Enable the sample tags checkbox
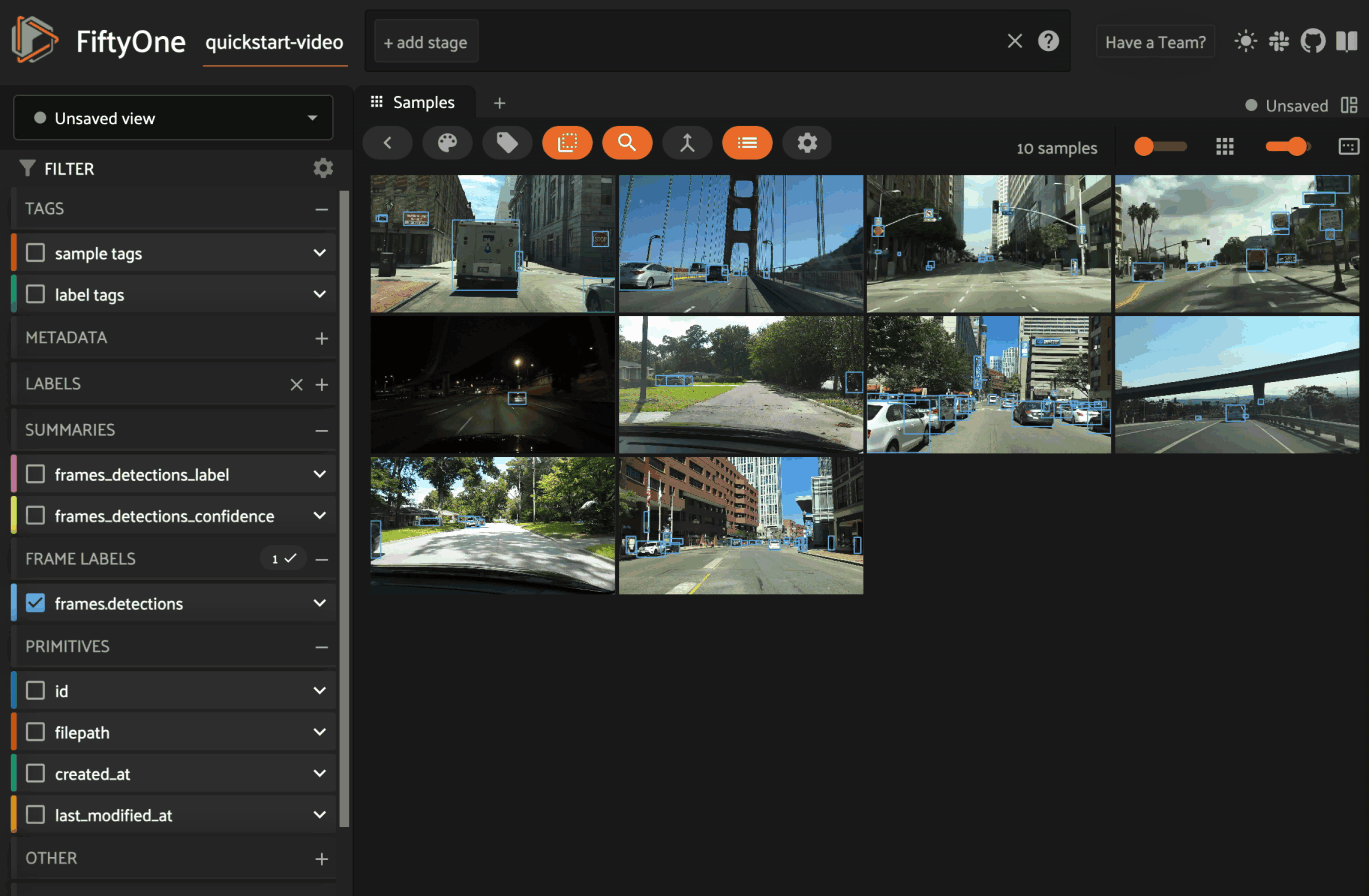 (x=36, y=253)
